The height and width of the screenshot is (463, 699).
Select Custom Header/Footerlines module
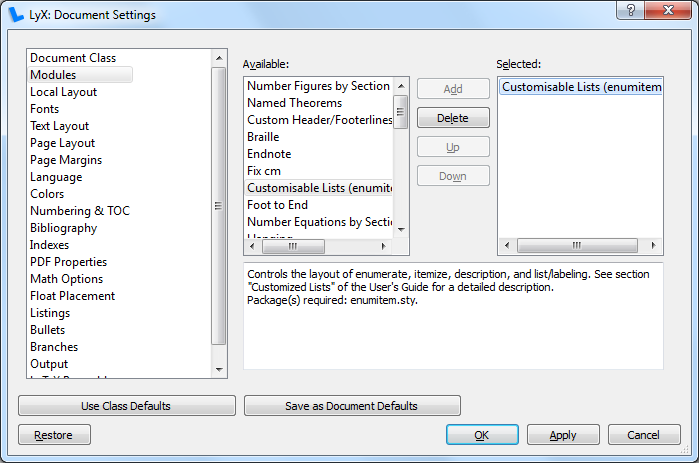319,120
